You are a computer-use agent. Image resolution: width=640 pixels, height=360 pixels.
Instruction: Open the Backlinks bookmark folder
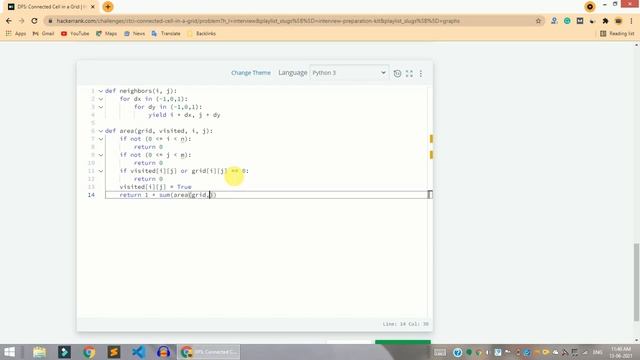(201, 33)
